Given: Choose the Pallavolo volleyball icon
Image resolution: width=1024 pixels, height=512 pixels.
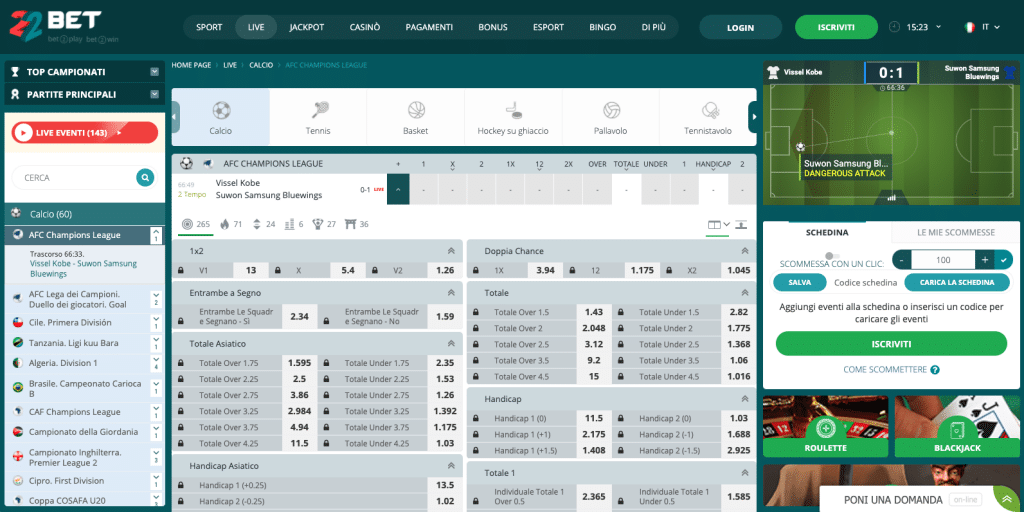Looking at the screenshot, I should pyautogui.click(x=611, y=110).
